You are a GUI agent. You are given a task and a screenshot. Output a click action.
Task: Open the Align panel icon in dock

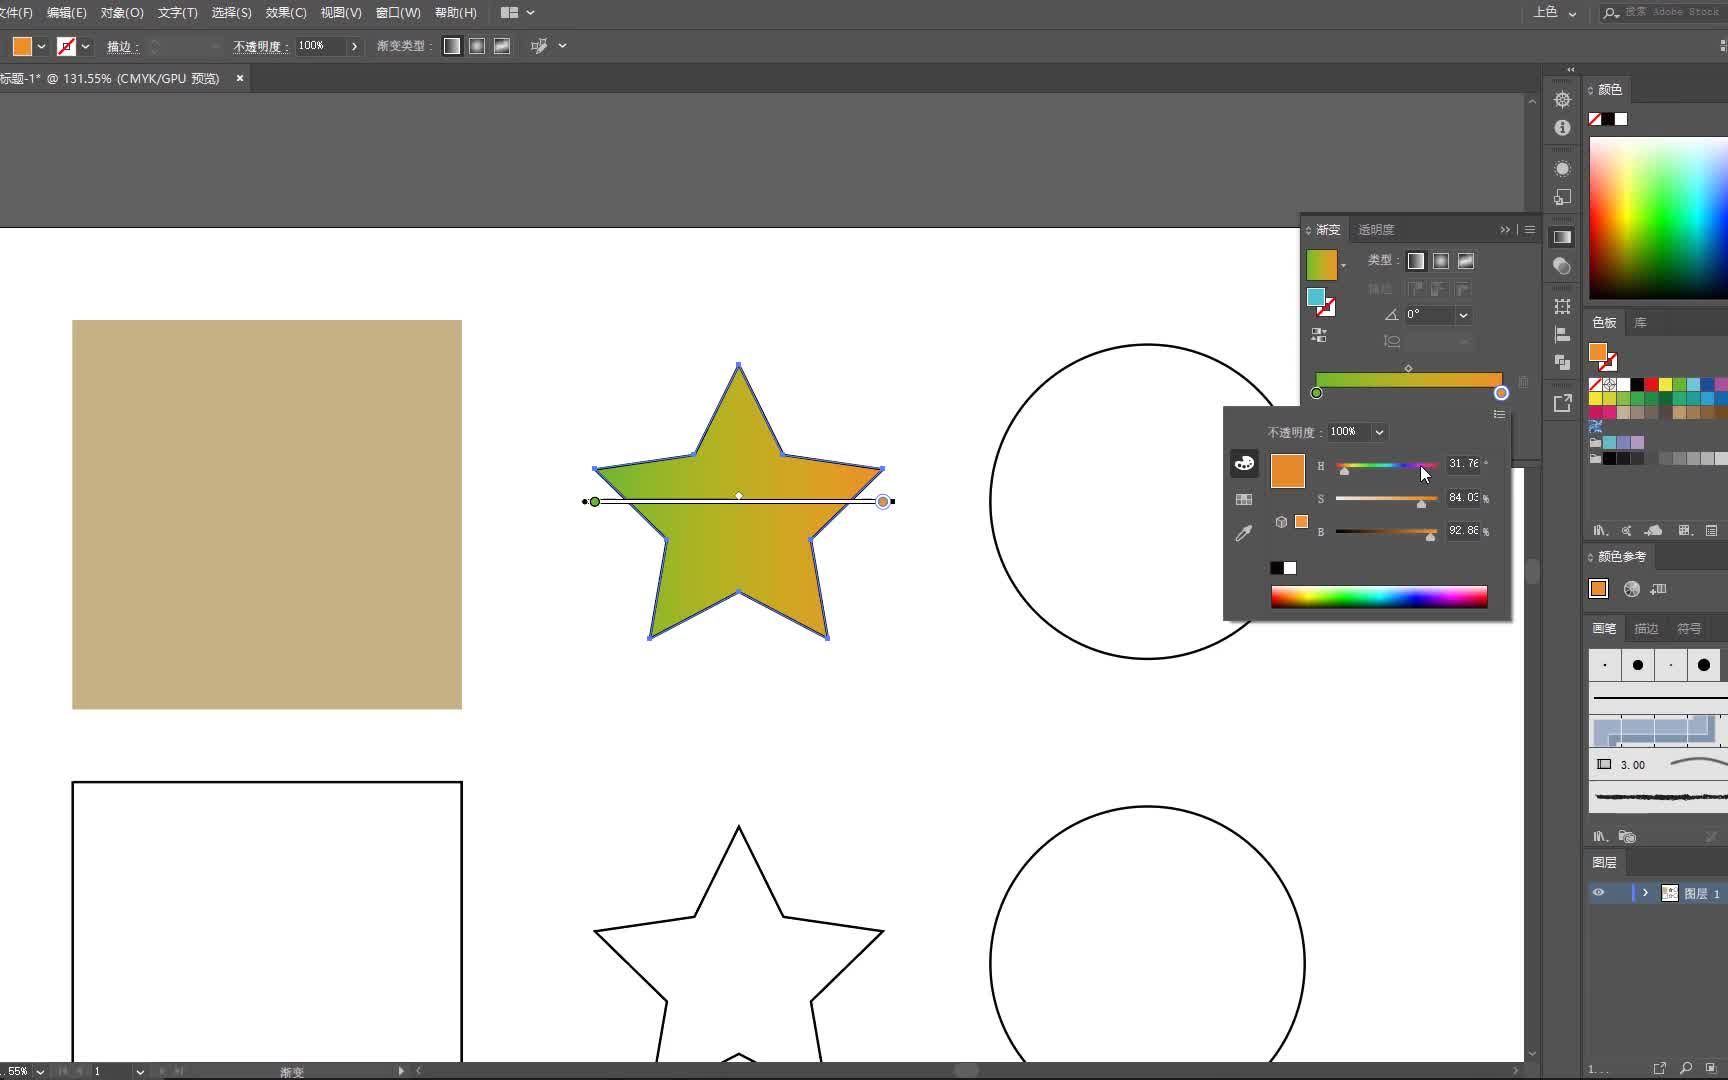point(1562,334)
